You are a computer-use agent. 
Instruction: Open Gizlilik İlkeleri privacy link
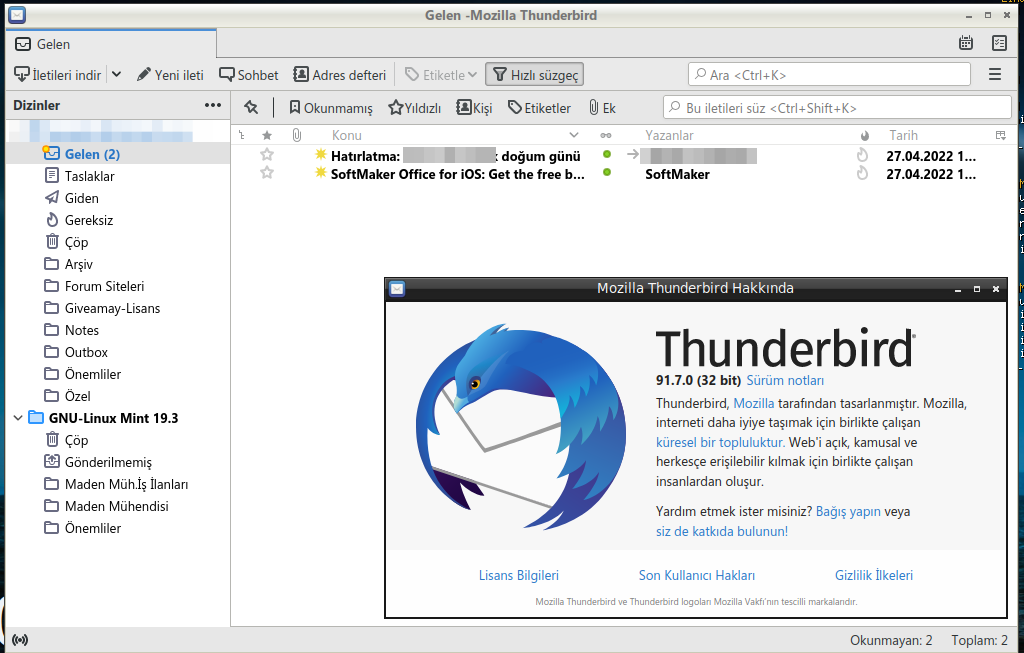[x=874, y=575]
